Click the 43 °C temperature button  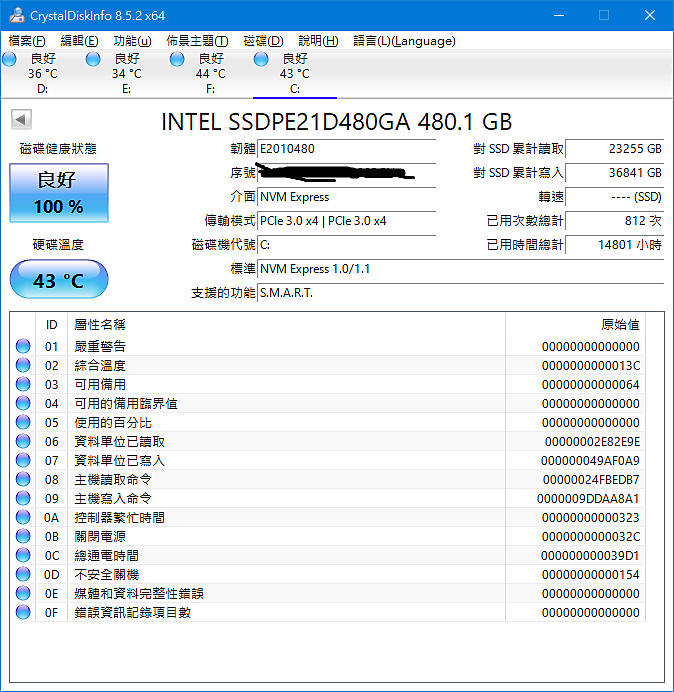point(59,279)
